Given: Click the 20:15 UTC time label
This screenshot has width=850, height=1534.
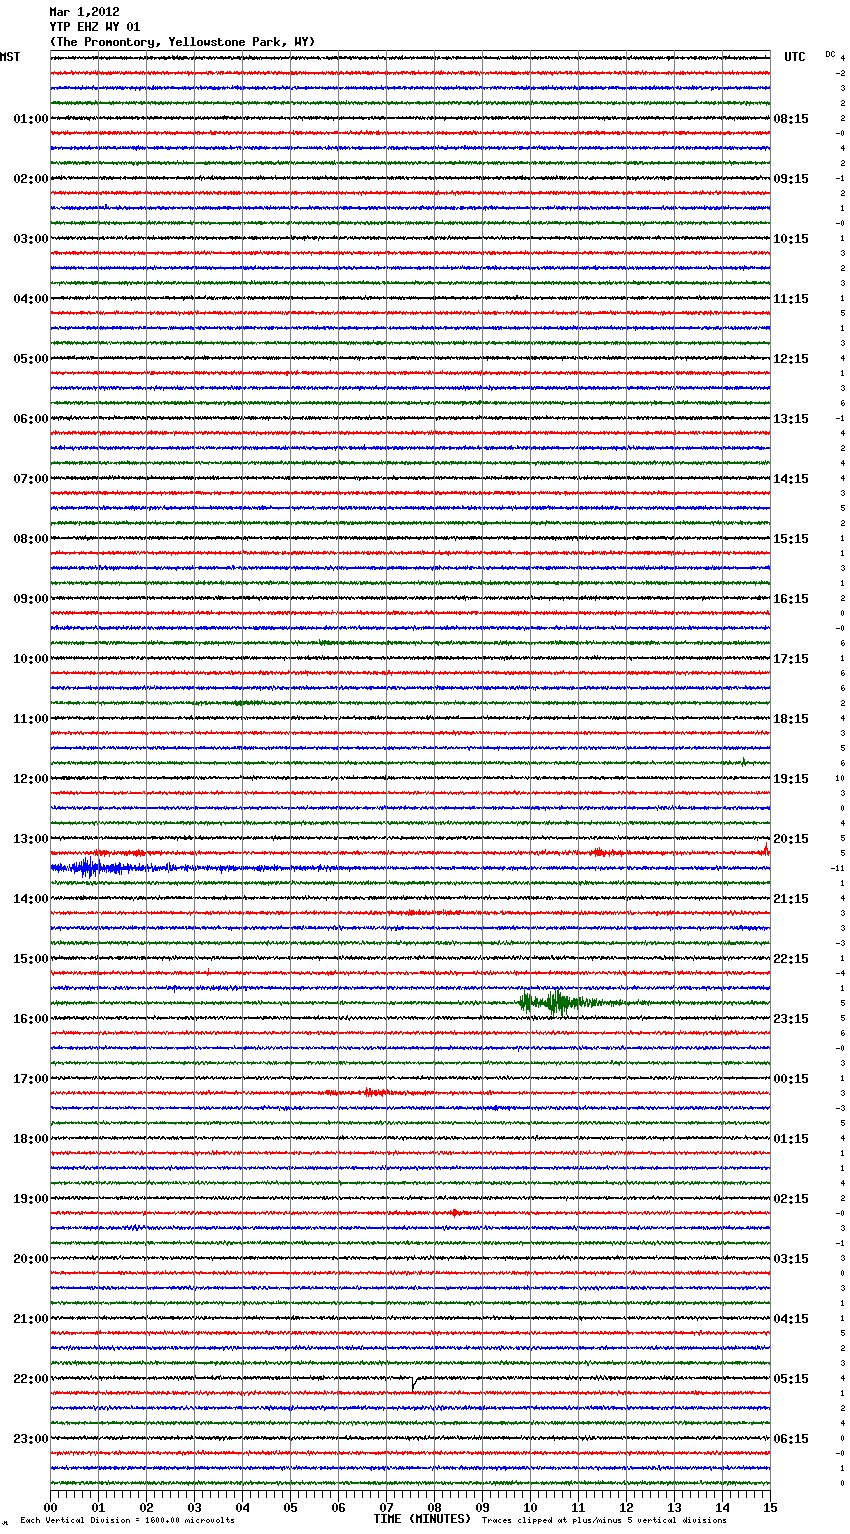Looking at the screenshot, I should tap(791, 839).
